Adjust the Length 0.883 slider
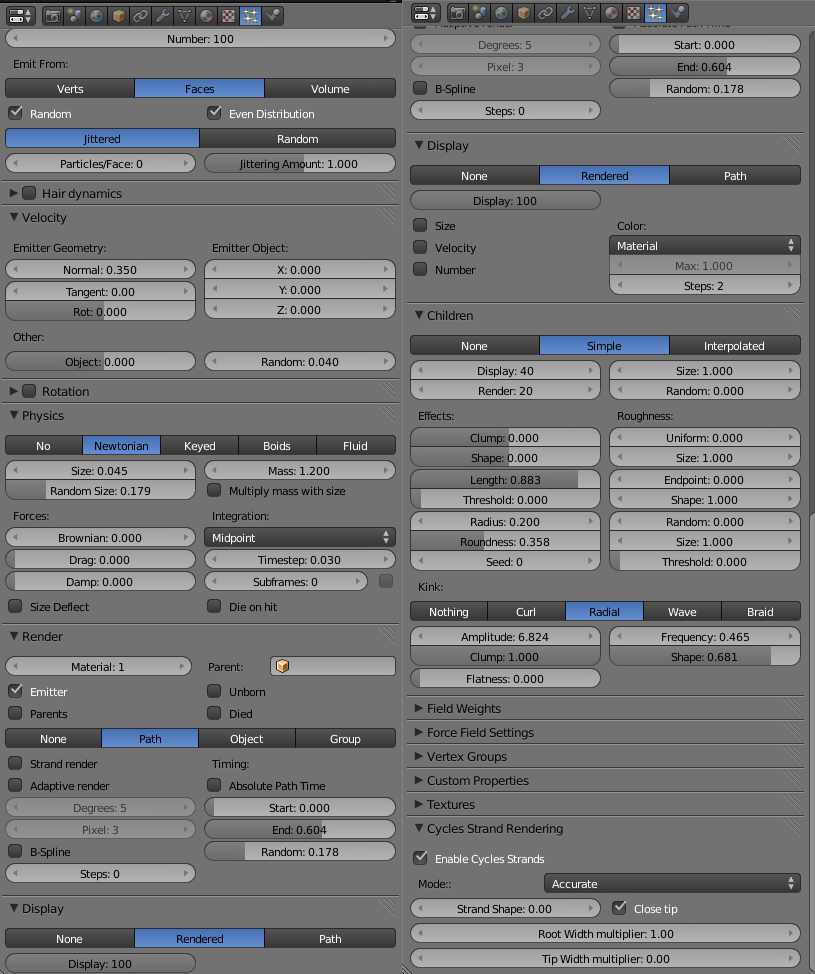The image size is (815, 974). [505, 480]
